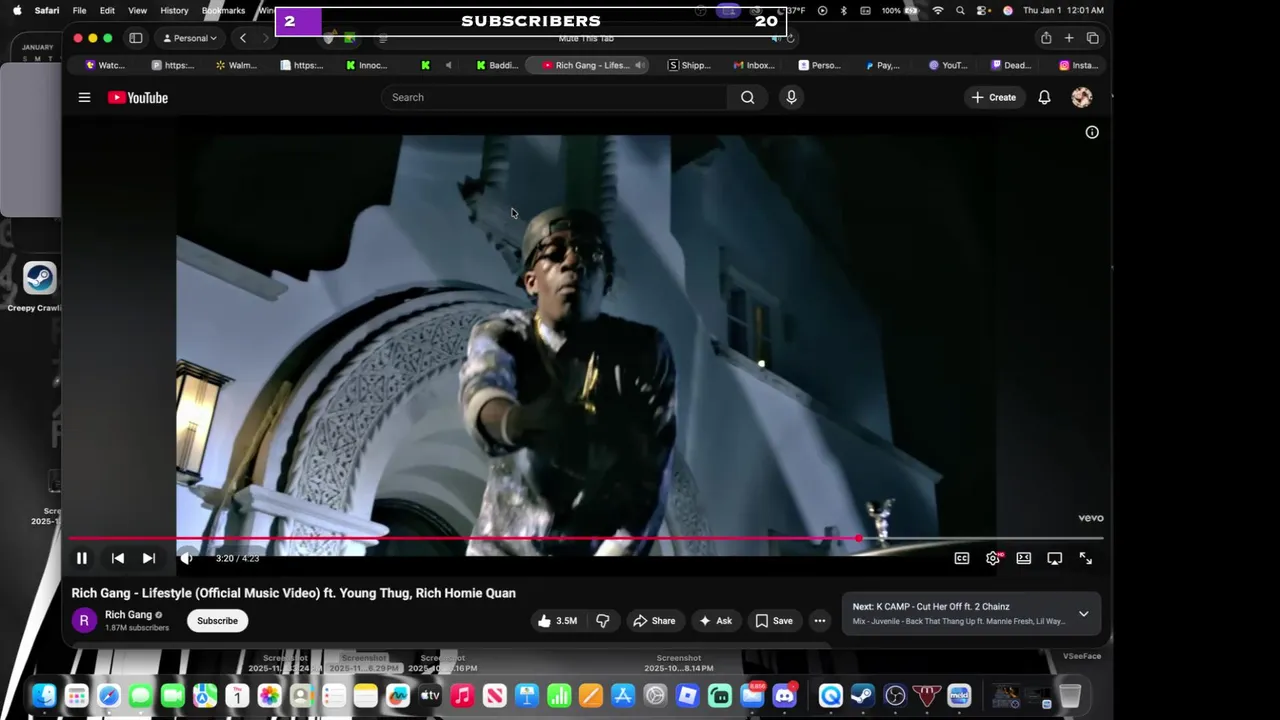Like the video with 3.5M likes
1280x720 pixels.
(x=557, y=621)
